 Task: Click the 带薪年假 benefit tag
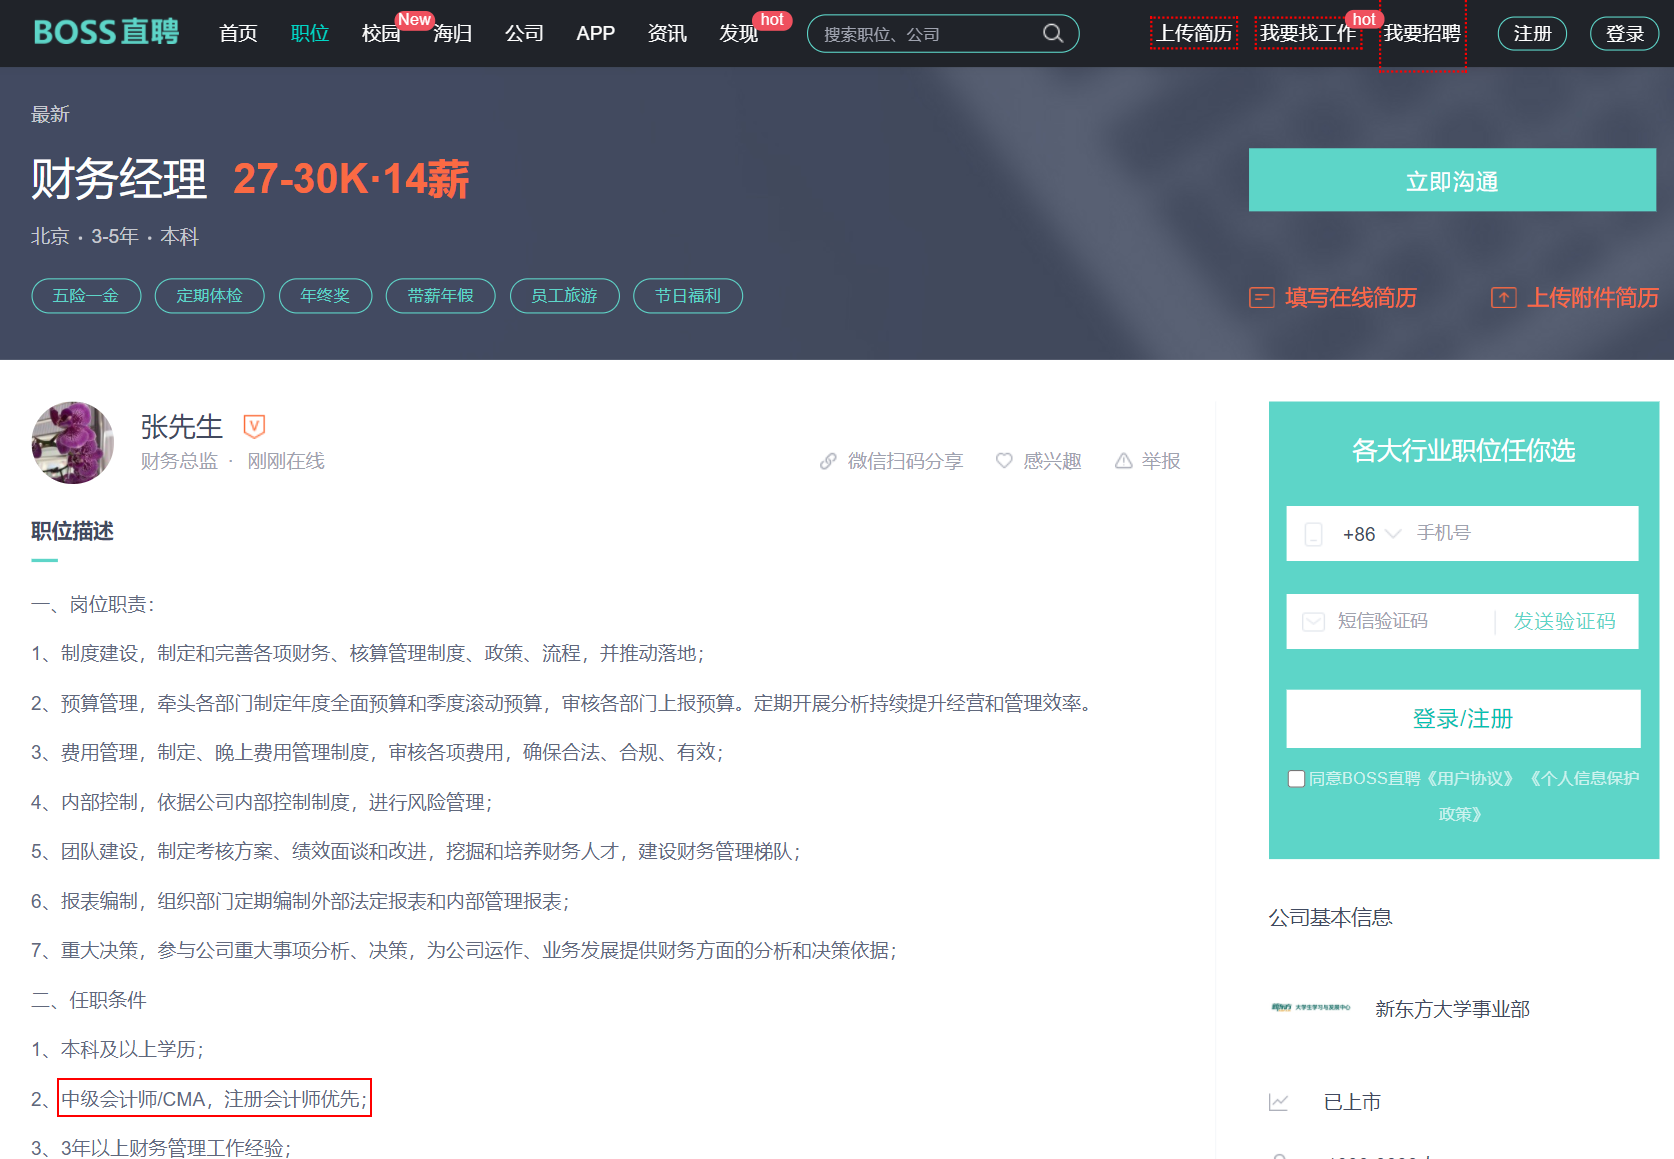441,296
